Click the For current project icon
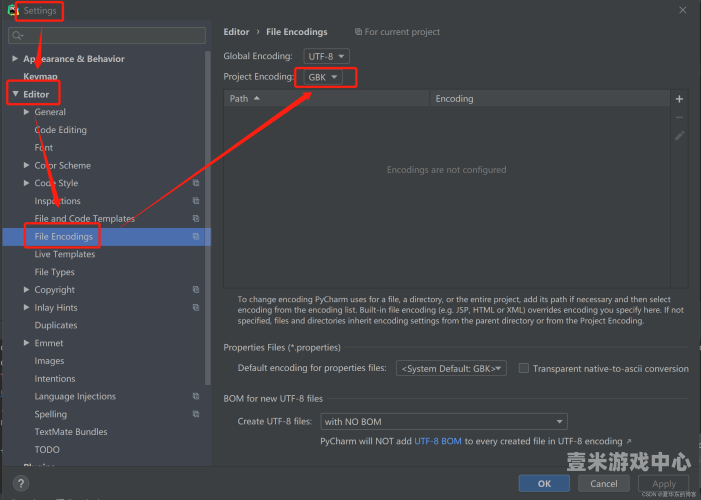701x500 pixels. 358,32
